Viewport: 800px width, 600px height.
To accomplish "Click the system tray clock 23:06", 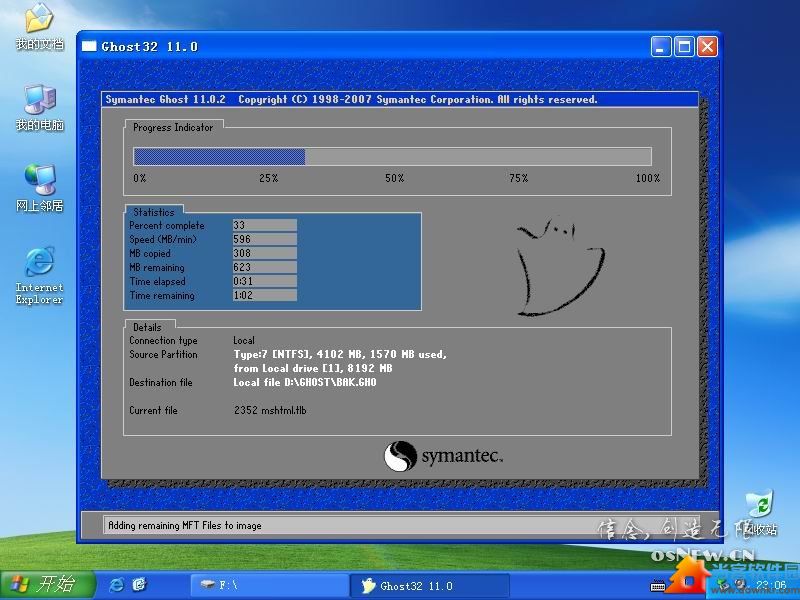I will (771, 585).
